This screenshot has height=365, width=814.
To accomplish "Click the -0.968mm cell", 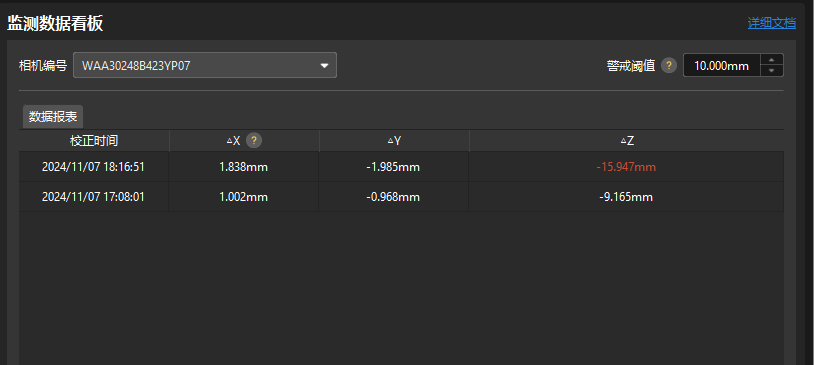I will click(394, 197).
